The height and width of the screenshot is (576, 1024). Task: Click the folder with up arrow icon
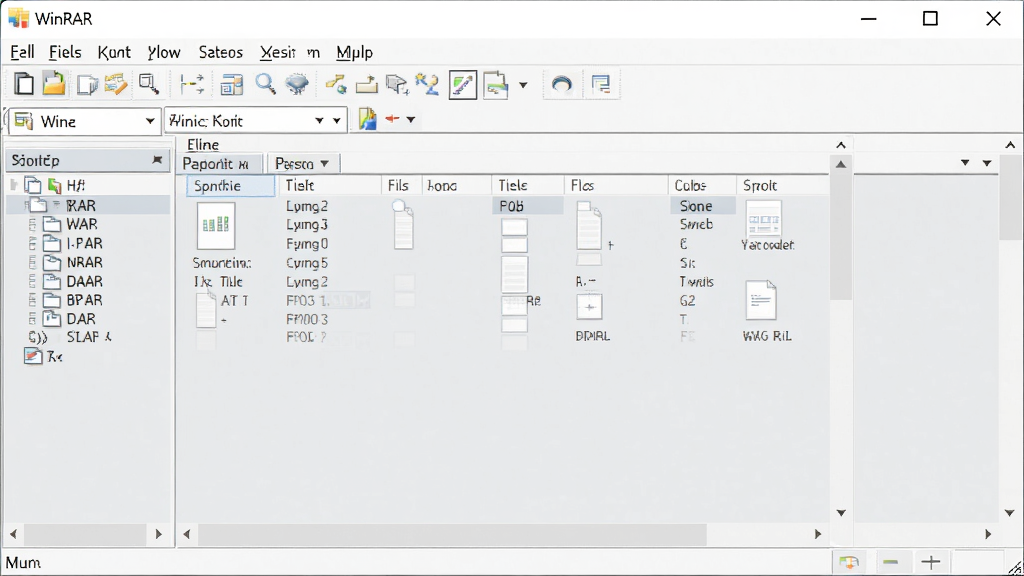pos(366,85)
